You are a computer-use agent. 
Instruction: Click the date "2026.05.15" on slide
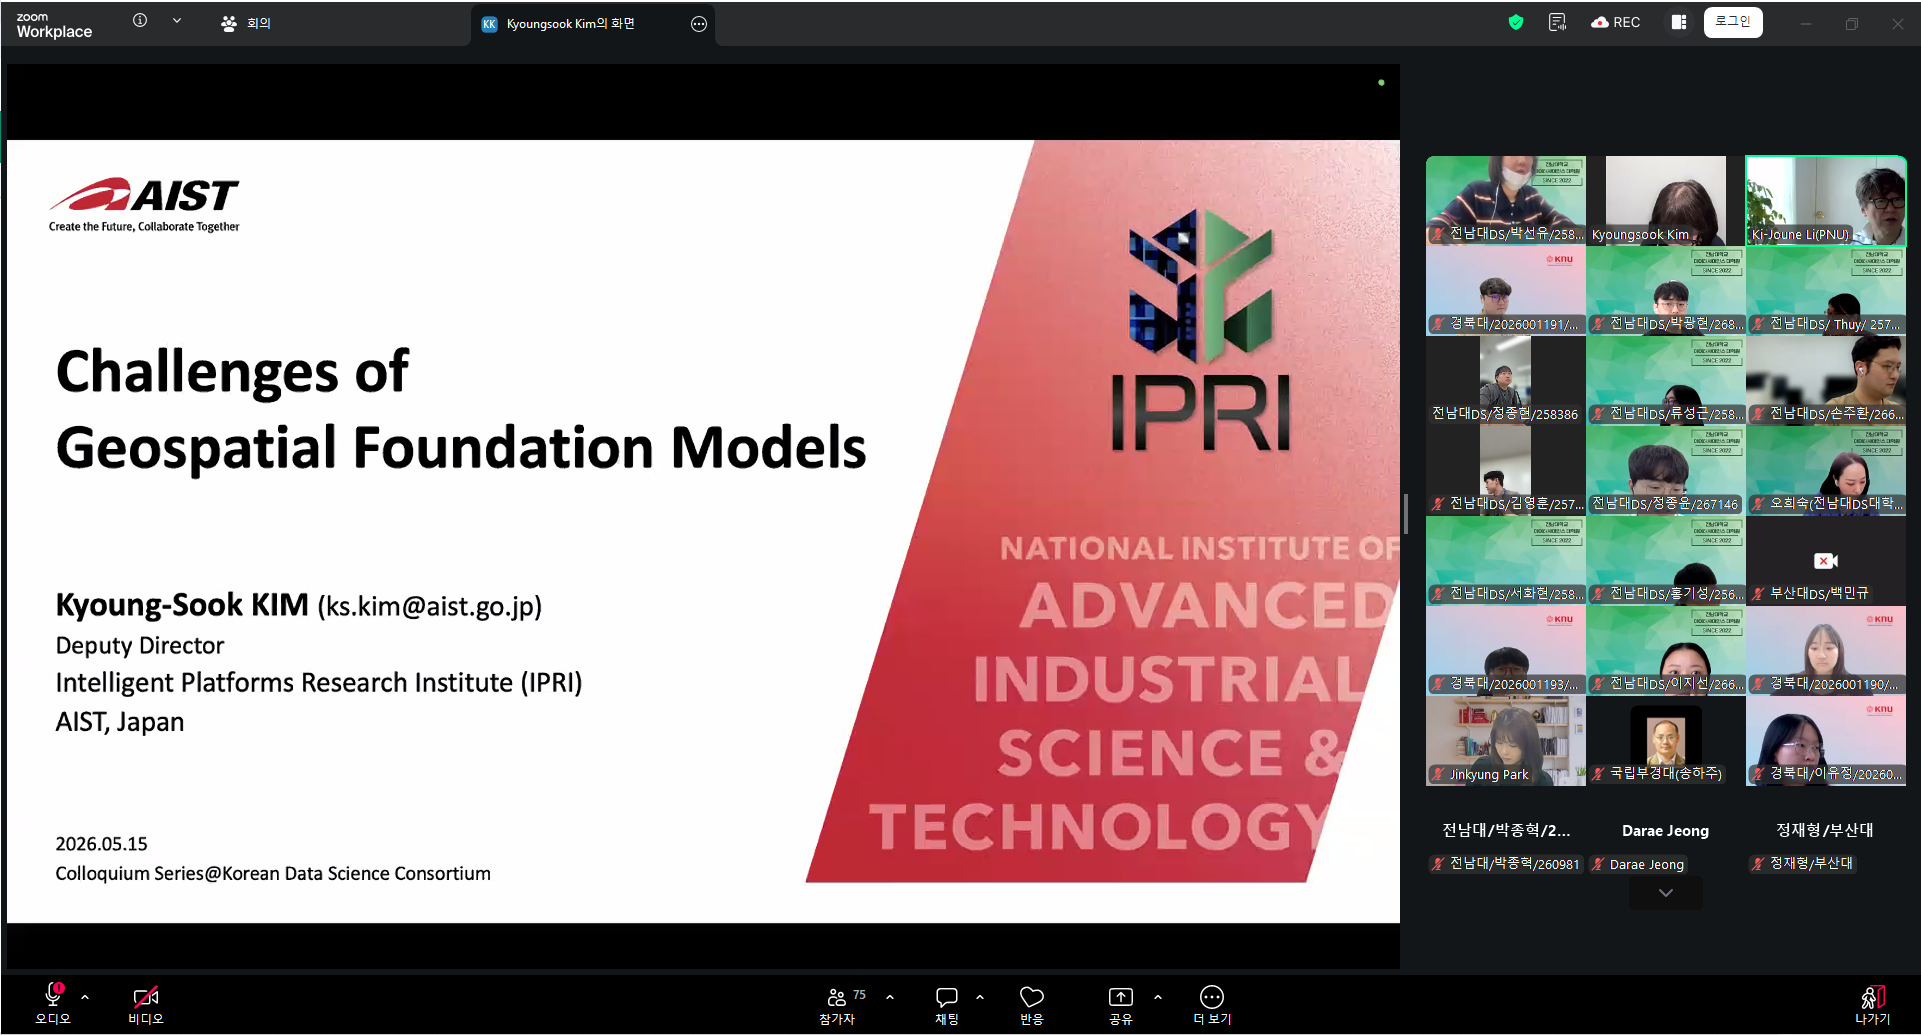click(101, 844)
